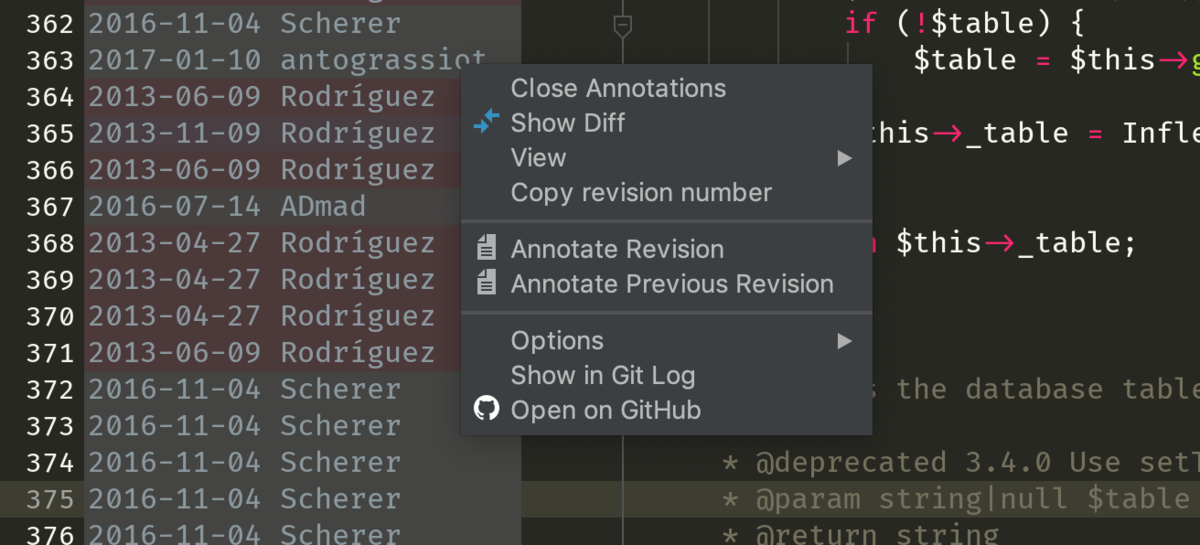Expand the View submenu arrow

tap(845, 158)
